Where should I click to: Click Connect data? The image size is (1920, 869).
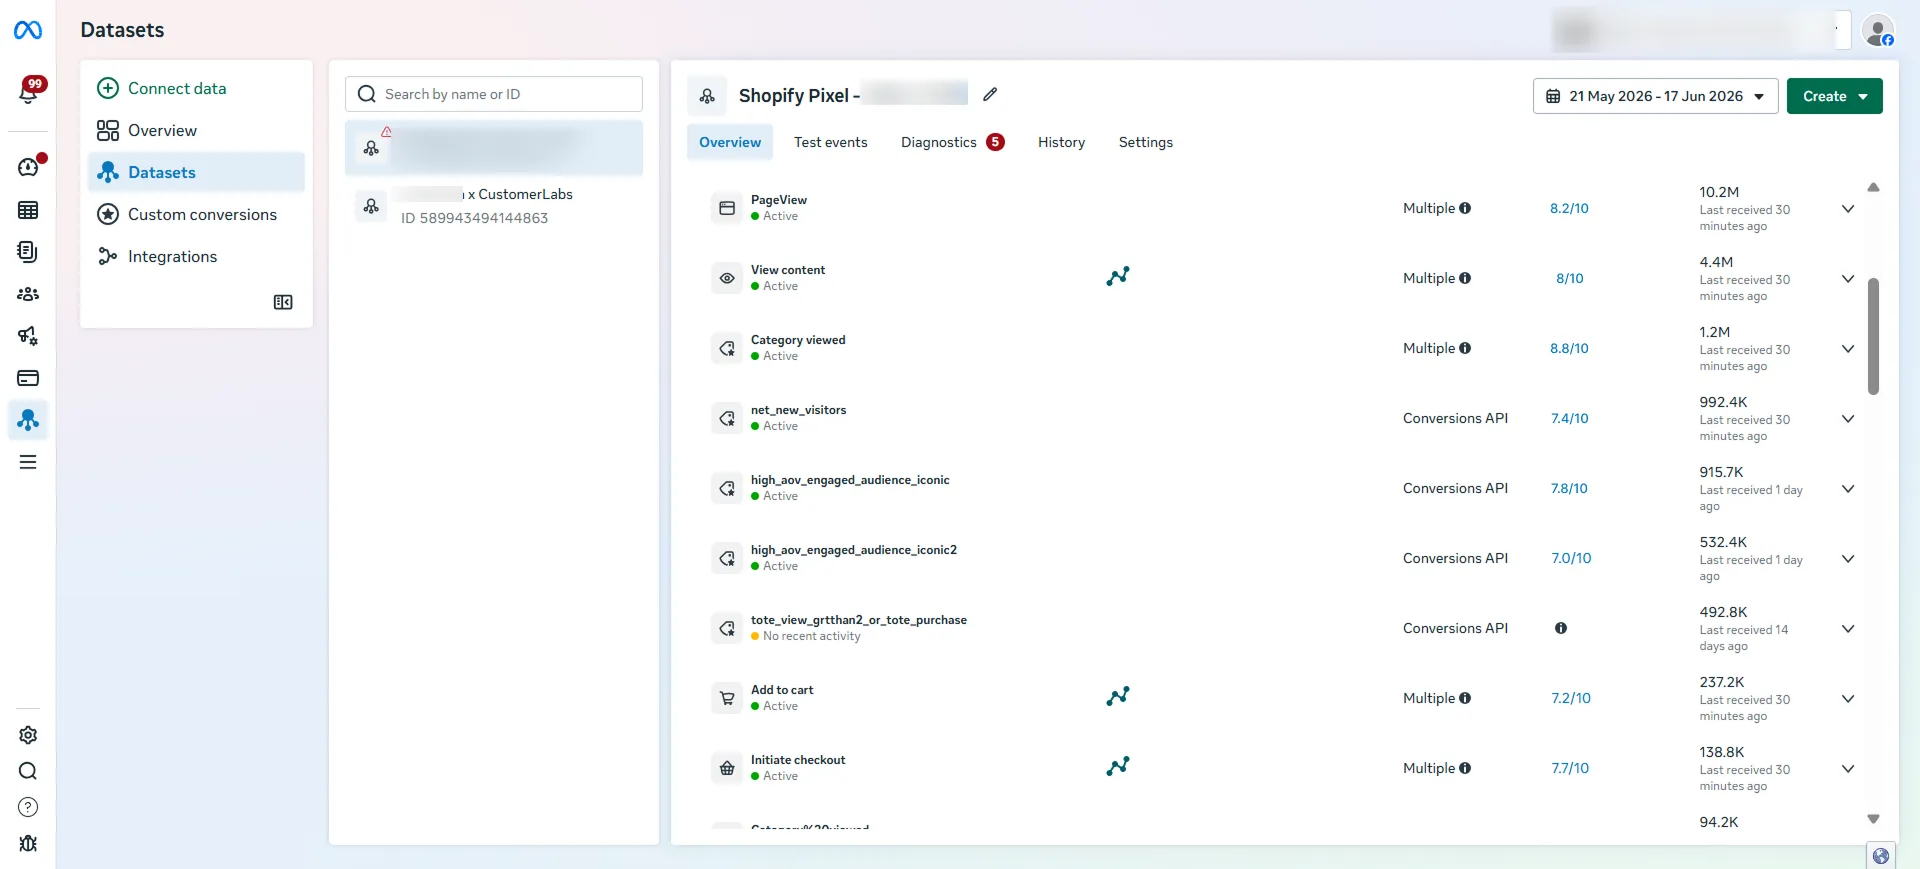pos(196,88)
